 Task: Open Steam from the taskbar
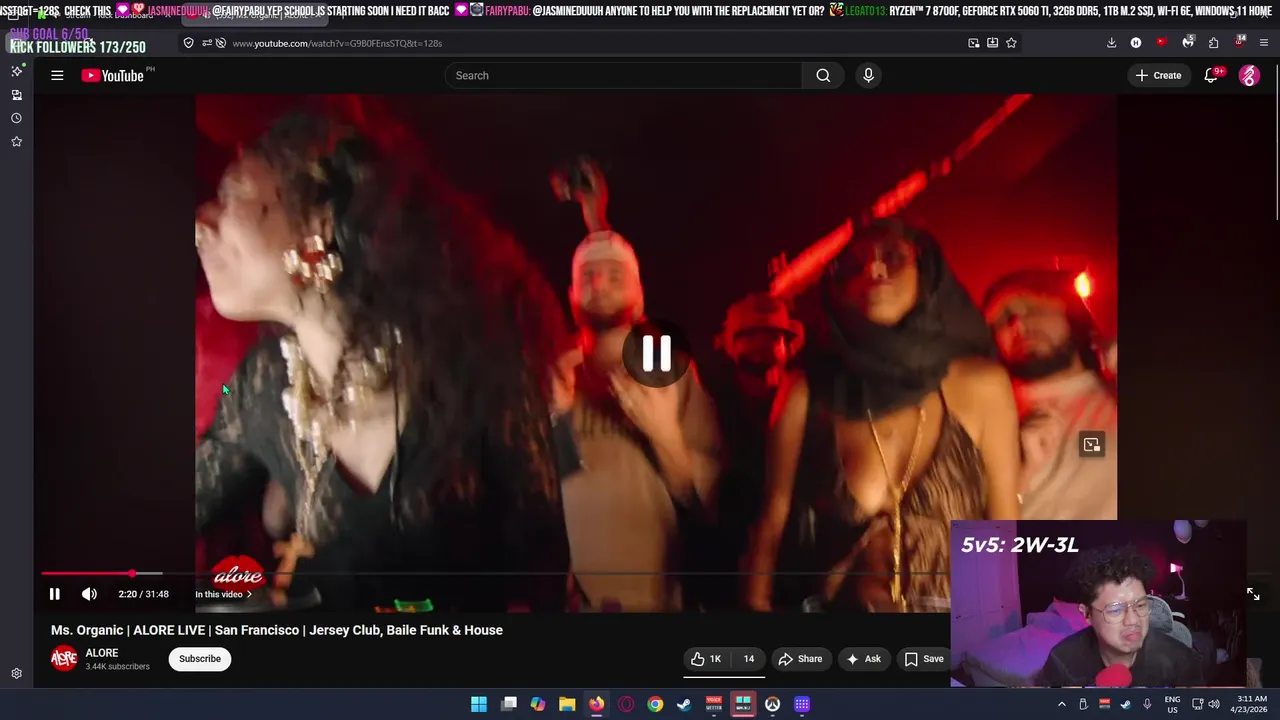[x=684, y=704]
